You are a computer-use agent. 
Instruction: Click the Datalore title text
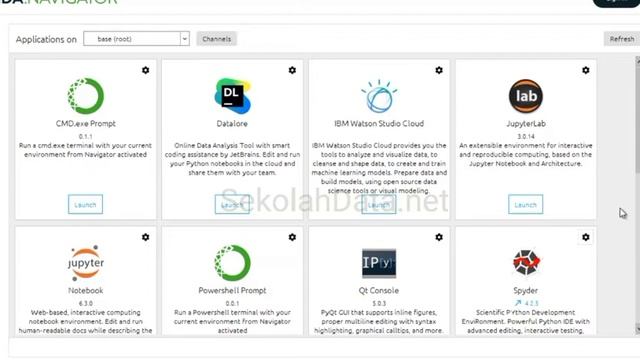coord(232,124)
